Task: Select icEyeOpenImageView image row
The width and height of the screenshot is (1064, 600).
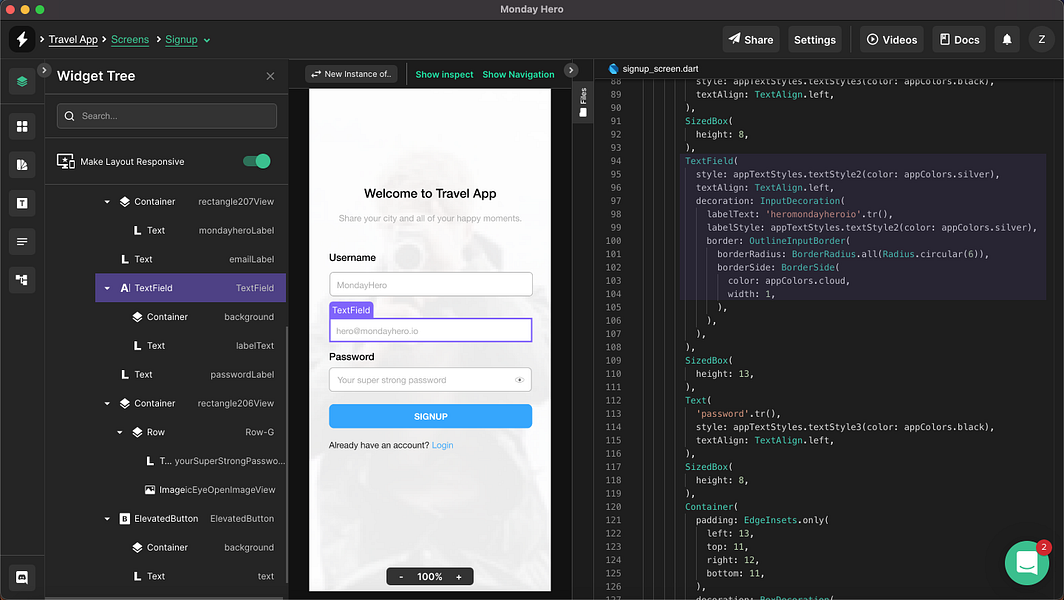Action: coord(190,489)
